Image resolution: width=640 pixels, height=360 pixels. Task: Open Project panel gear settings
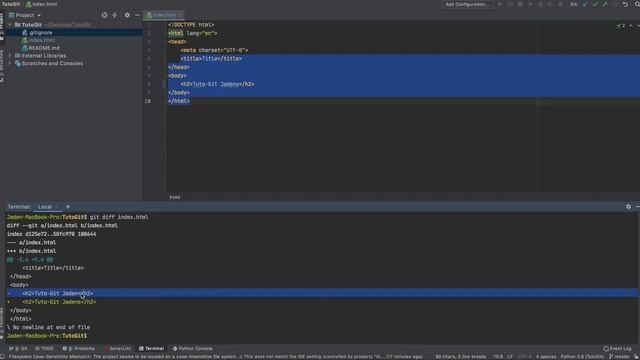[127, 15]
